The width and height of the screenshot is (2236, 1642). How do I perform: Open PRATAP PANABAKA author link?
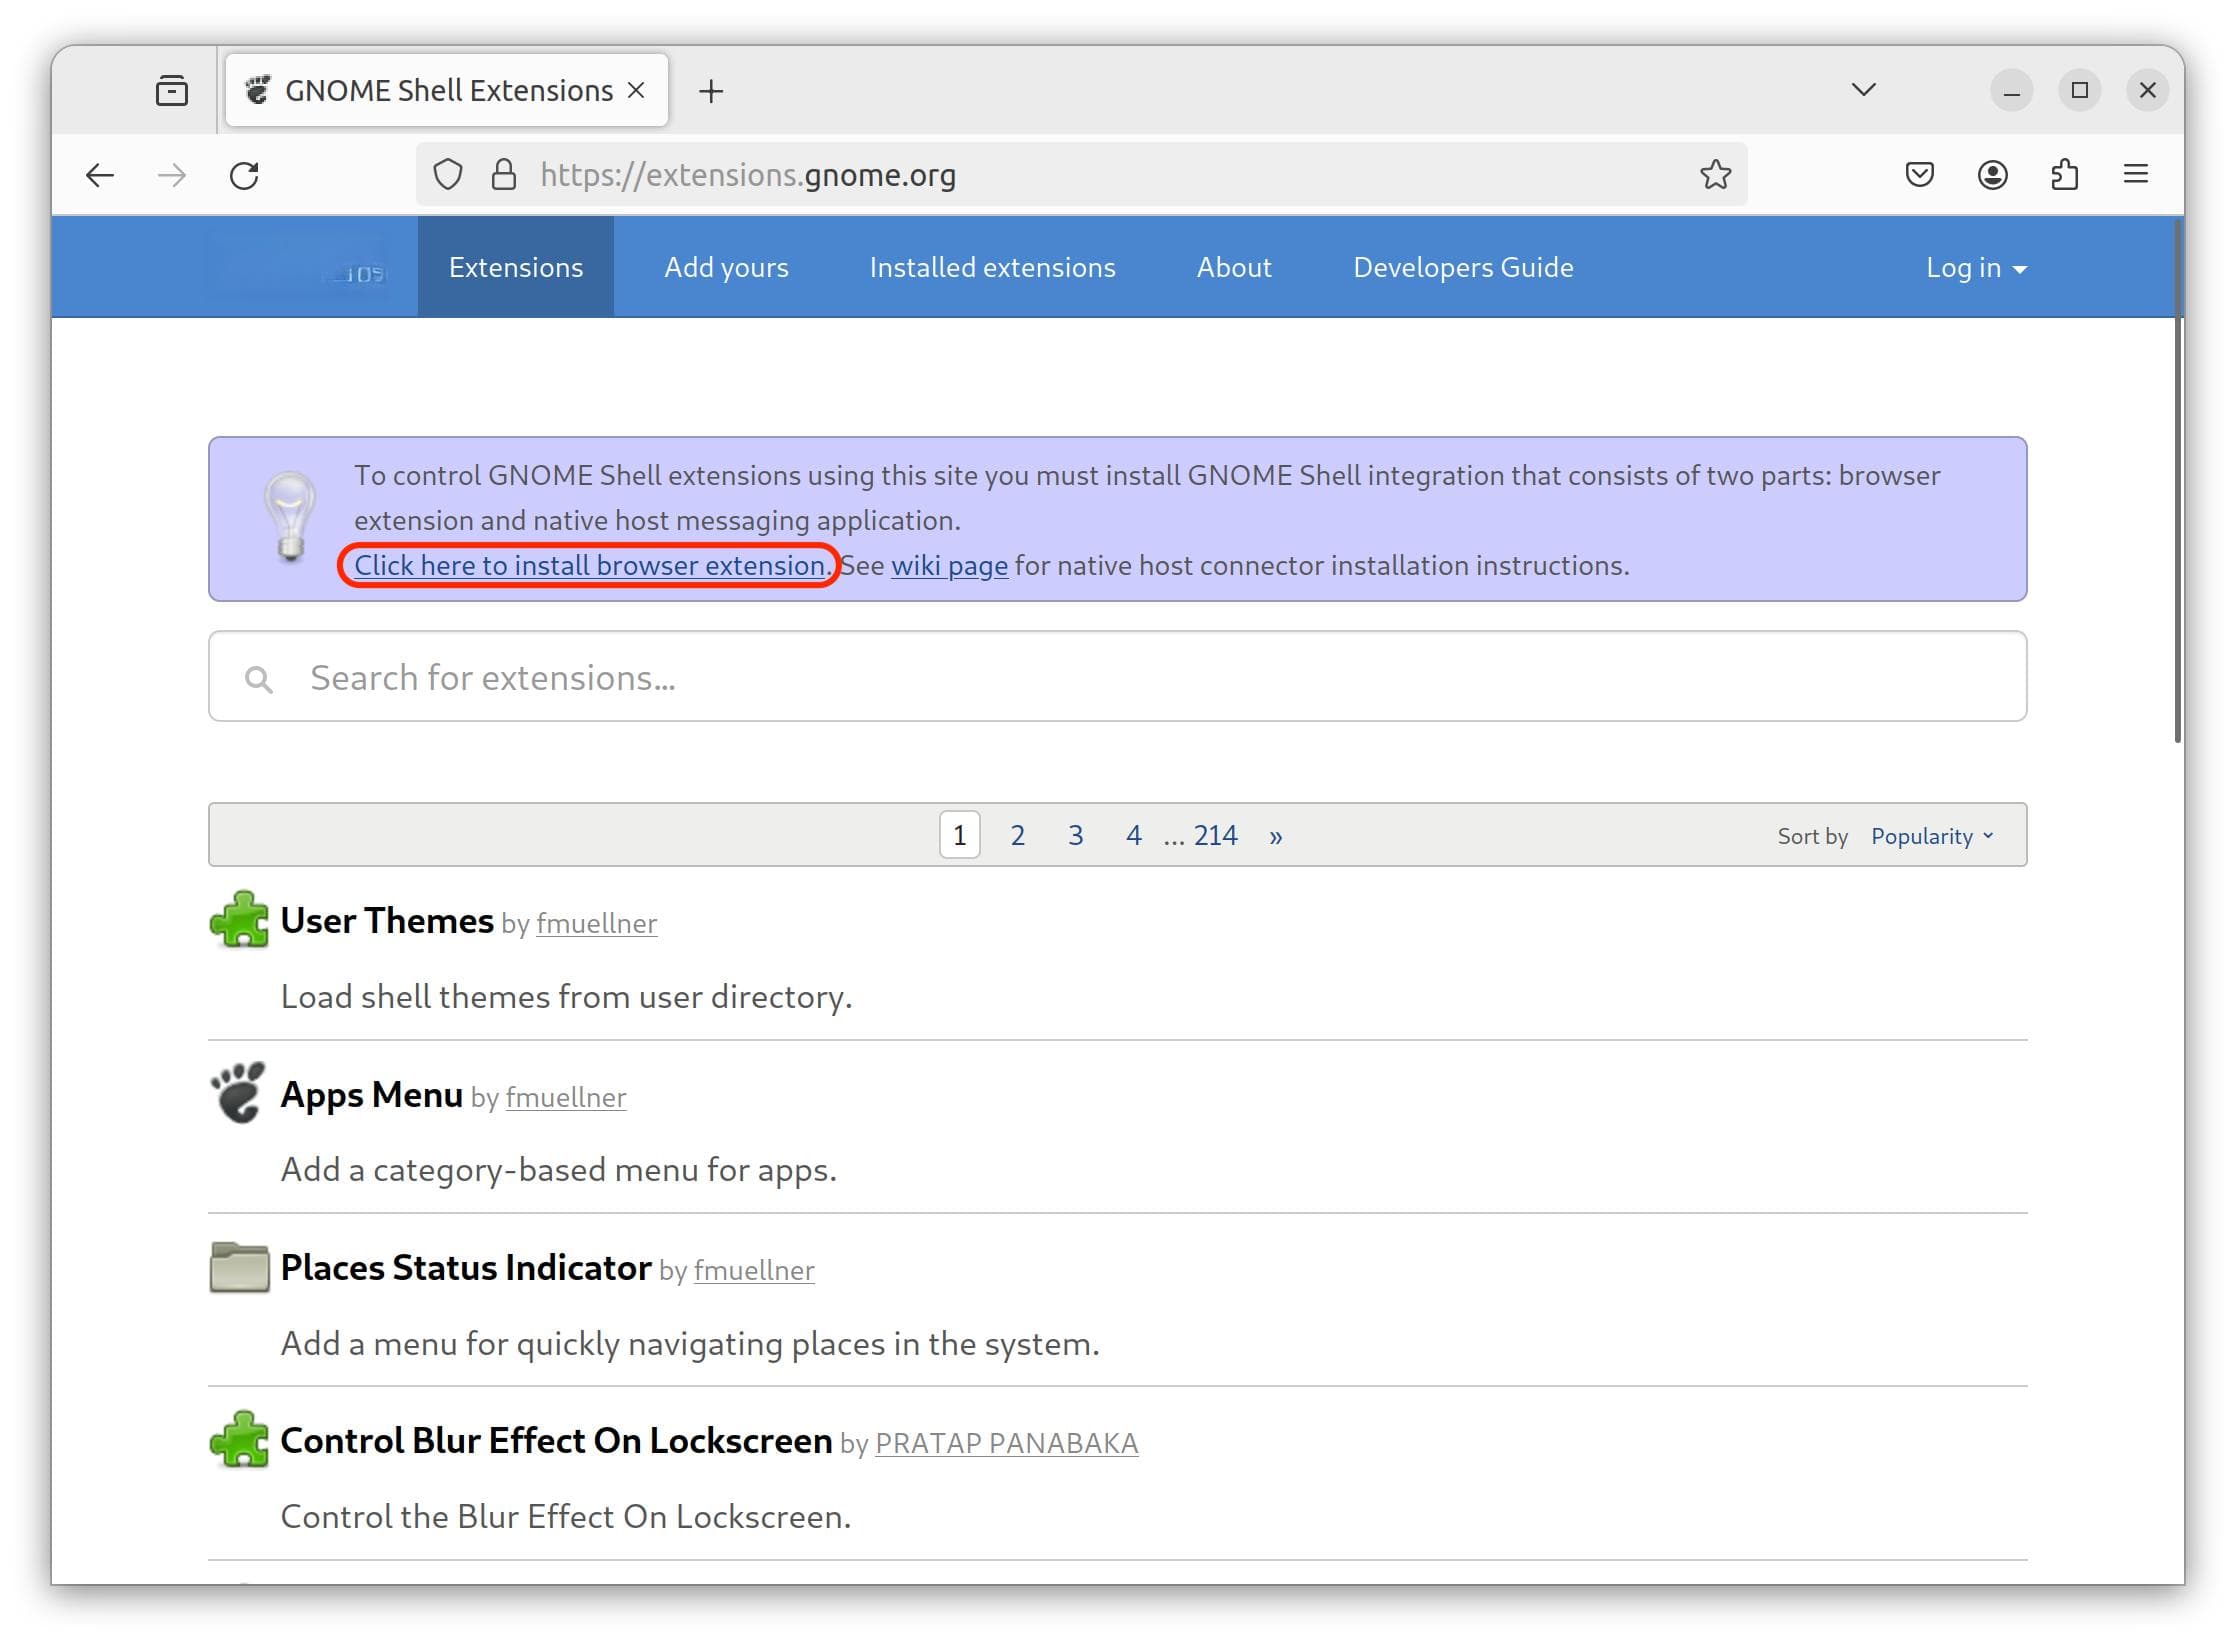click(1007, 1443)
